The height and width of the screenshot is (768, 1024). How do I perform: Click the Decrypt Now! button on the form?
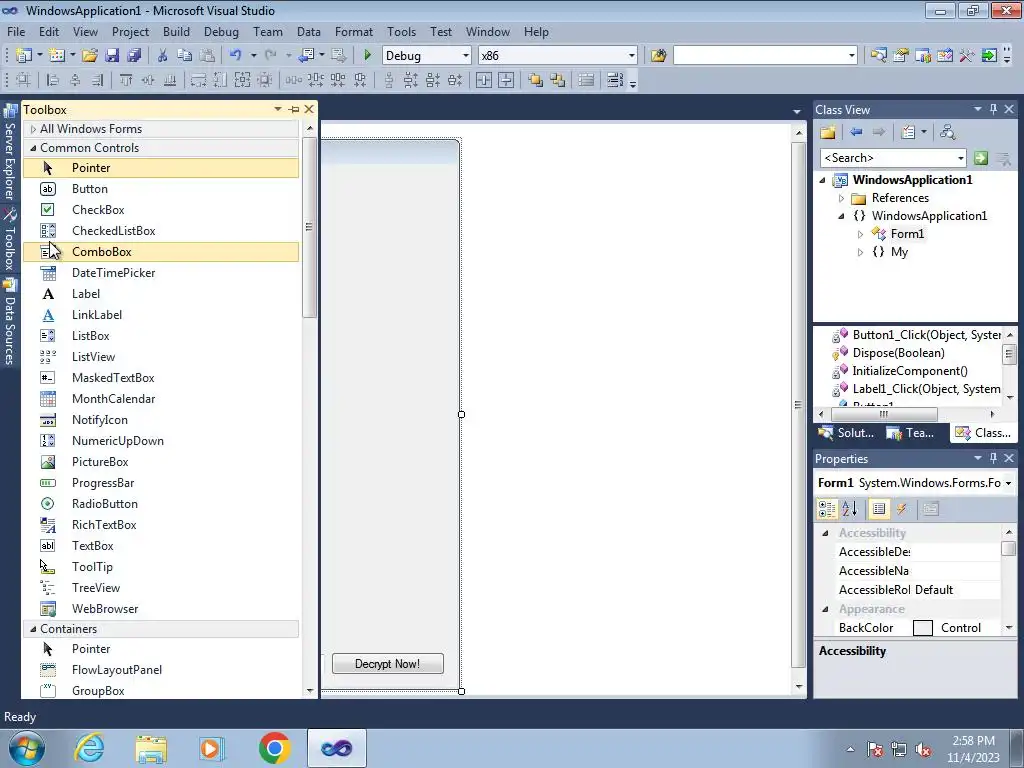(x=388, y=664)
